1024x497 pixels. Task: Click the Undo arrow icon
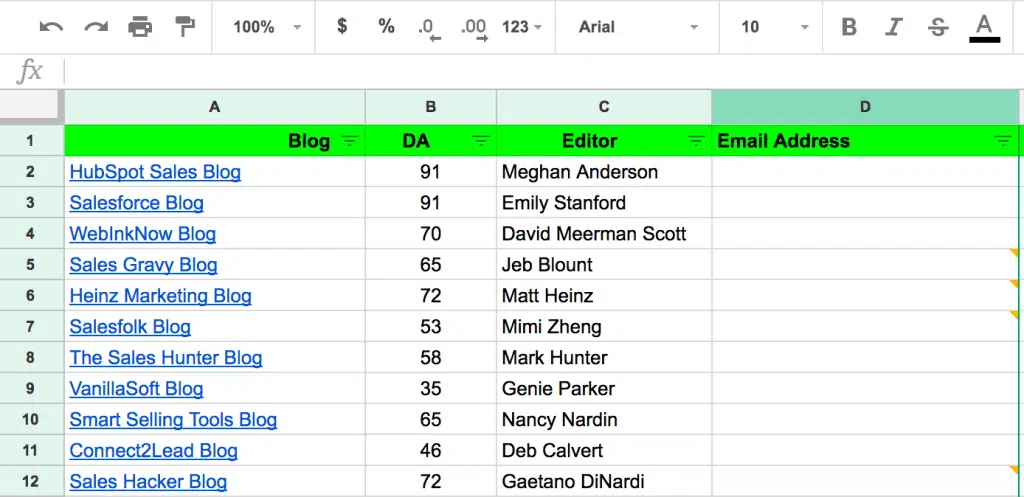(x=51, y=27)
